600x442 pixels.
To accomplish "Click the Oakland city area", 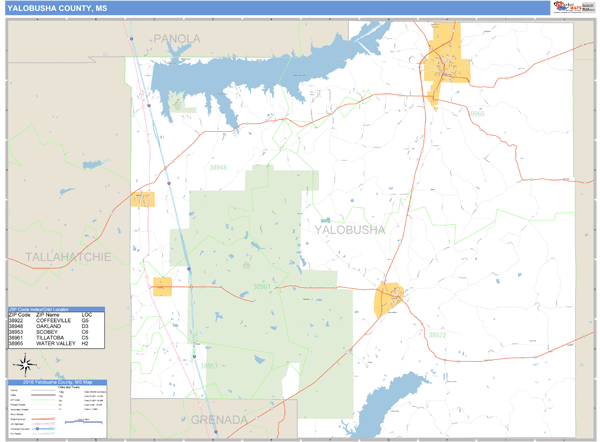I will pyautogui.click(x=142, y=198).
